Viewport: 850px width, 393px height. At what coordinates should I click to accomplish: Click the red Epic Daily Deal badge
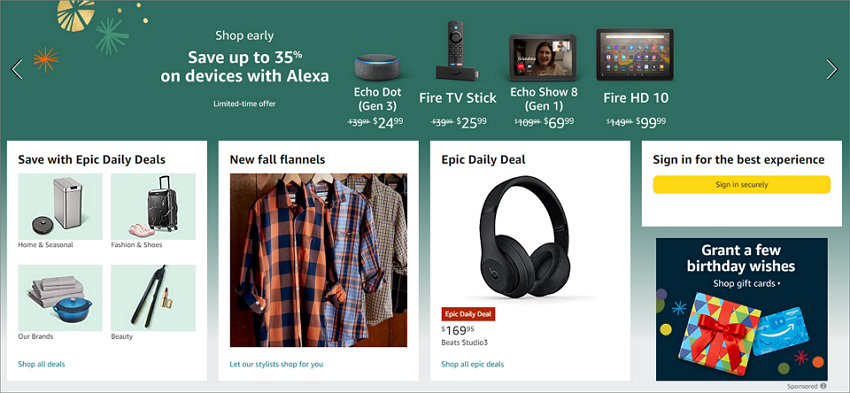click(468, 314)
